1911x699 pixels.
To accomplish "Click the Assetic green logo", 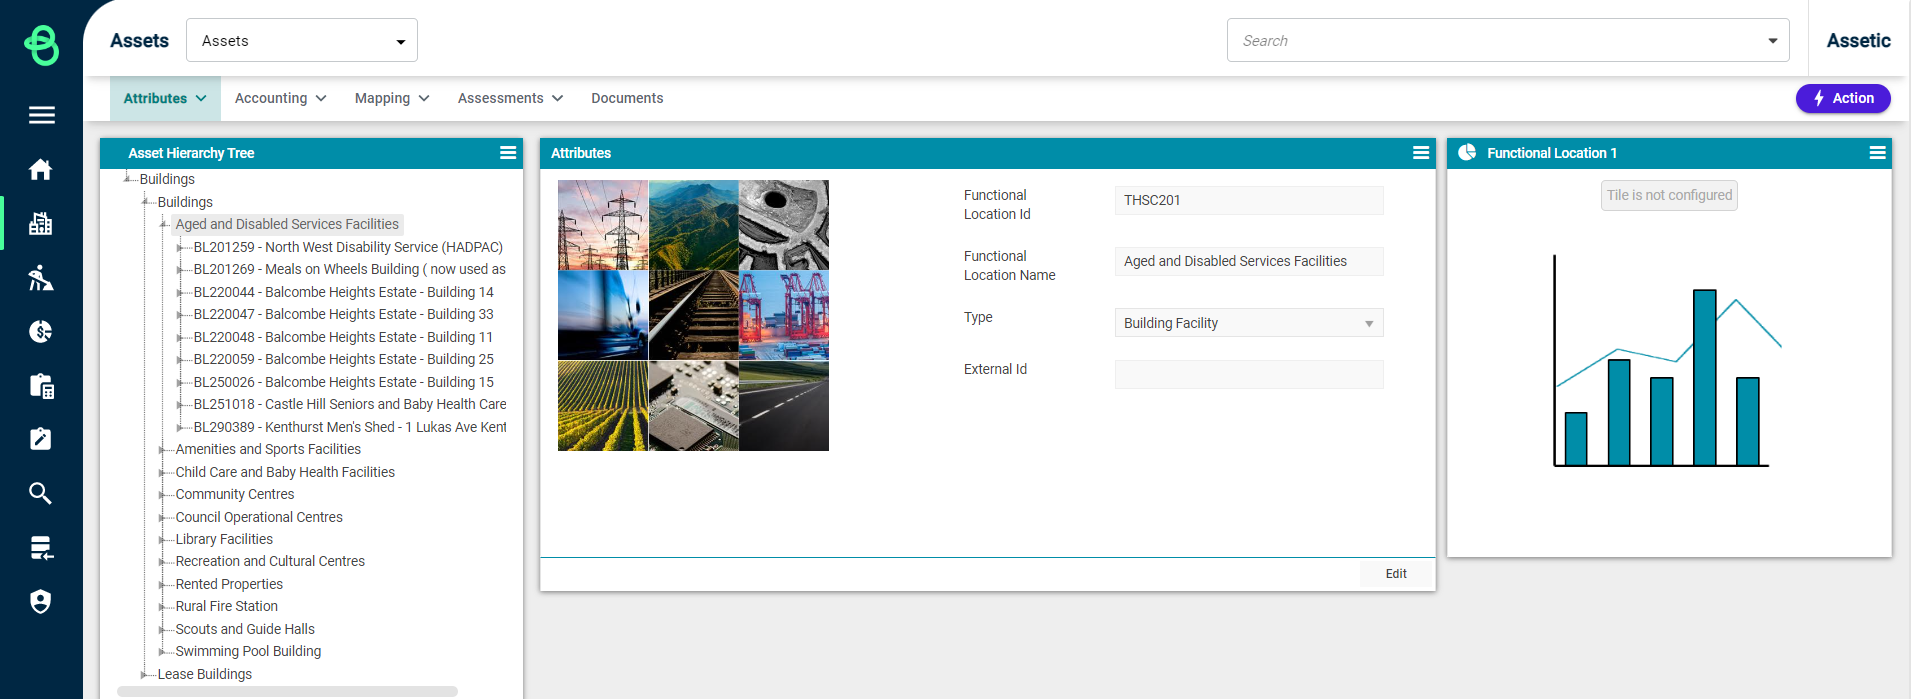I will point(41,45).
